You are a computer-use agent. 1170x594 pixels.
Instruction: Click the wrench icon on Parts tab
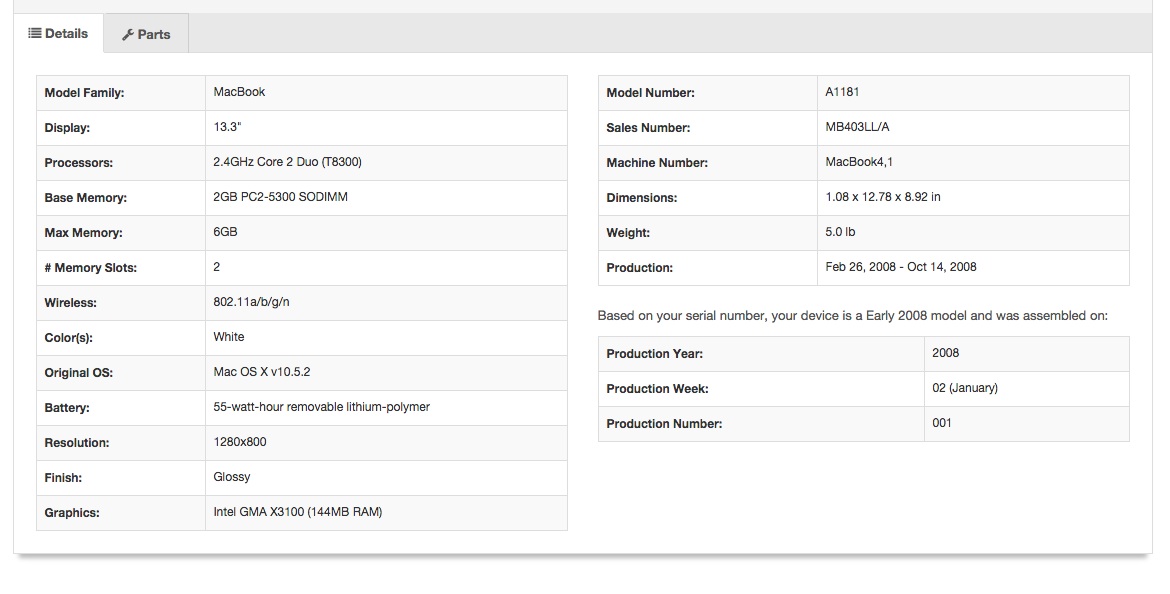coord(128,35)
